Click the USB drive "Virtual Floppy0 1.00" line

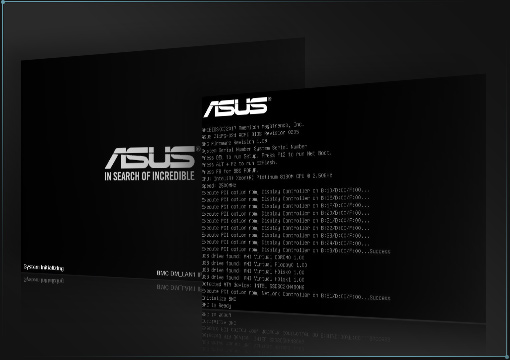point(254,264)
